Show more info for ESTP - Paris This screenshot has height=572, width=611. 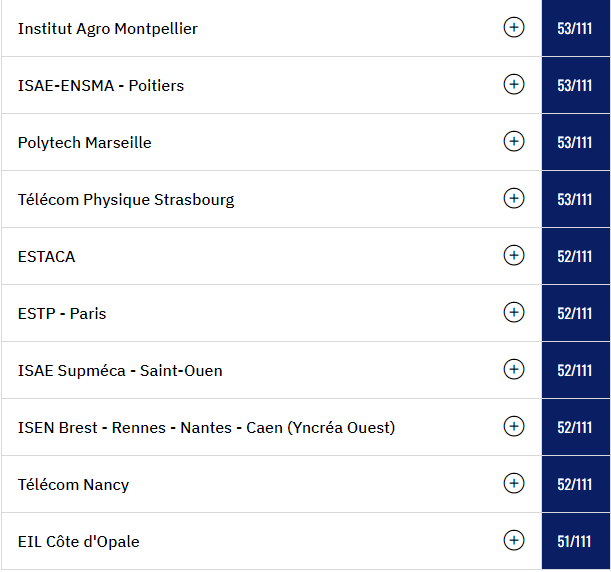pyautogui.click(x=514, y=312)
